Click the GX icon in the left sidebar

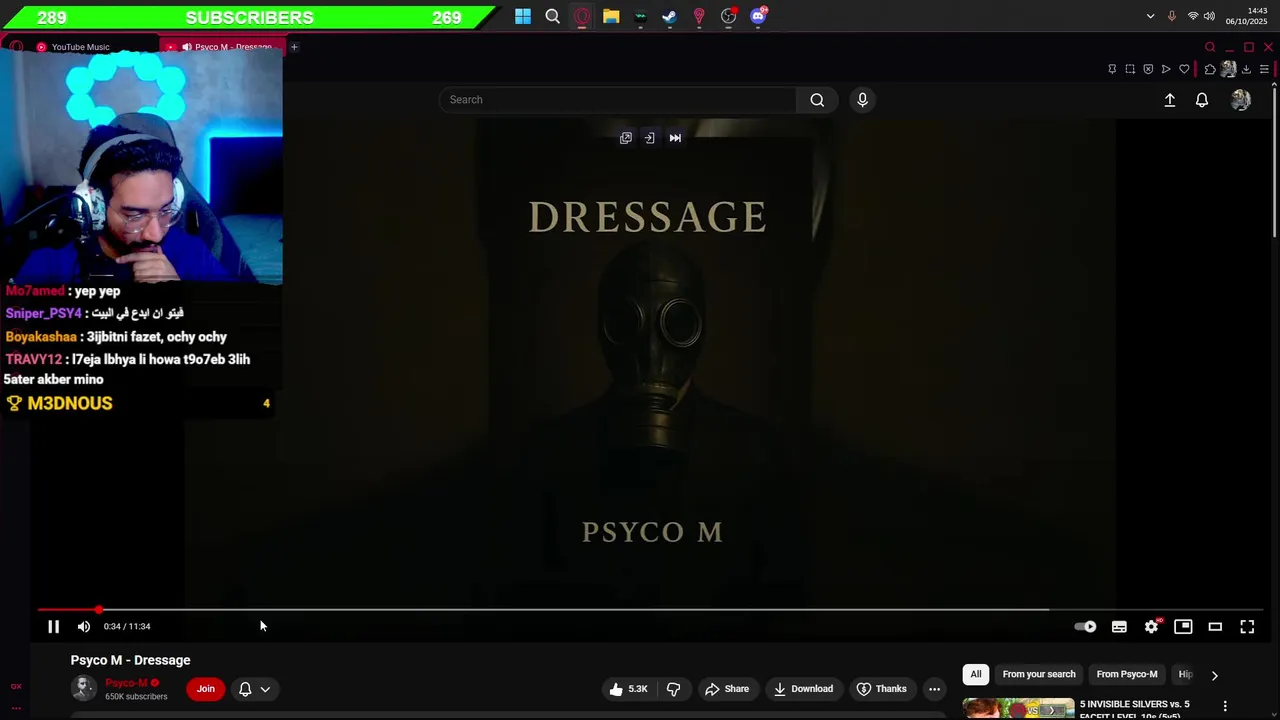[16, 686]
